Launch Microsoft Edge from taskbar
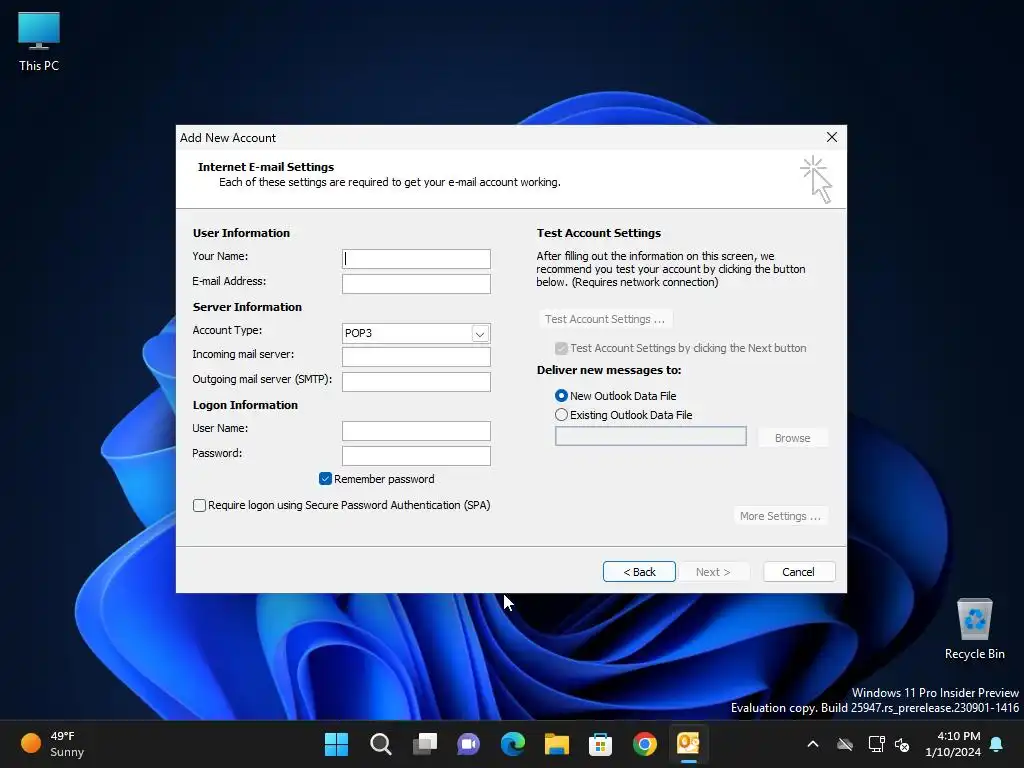The width and height of the screenshot is (1024, 768). pos(513,744)
